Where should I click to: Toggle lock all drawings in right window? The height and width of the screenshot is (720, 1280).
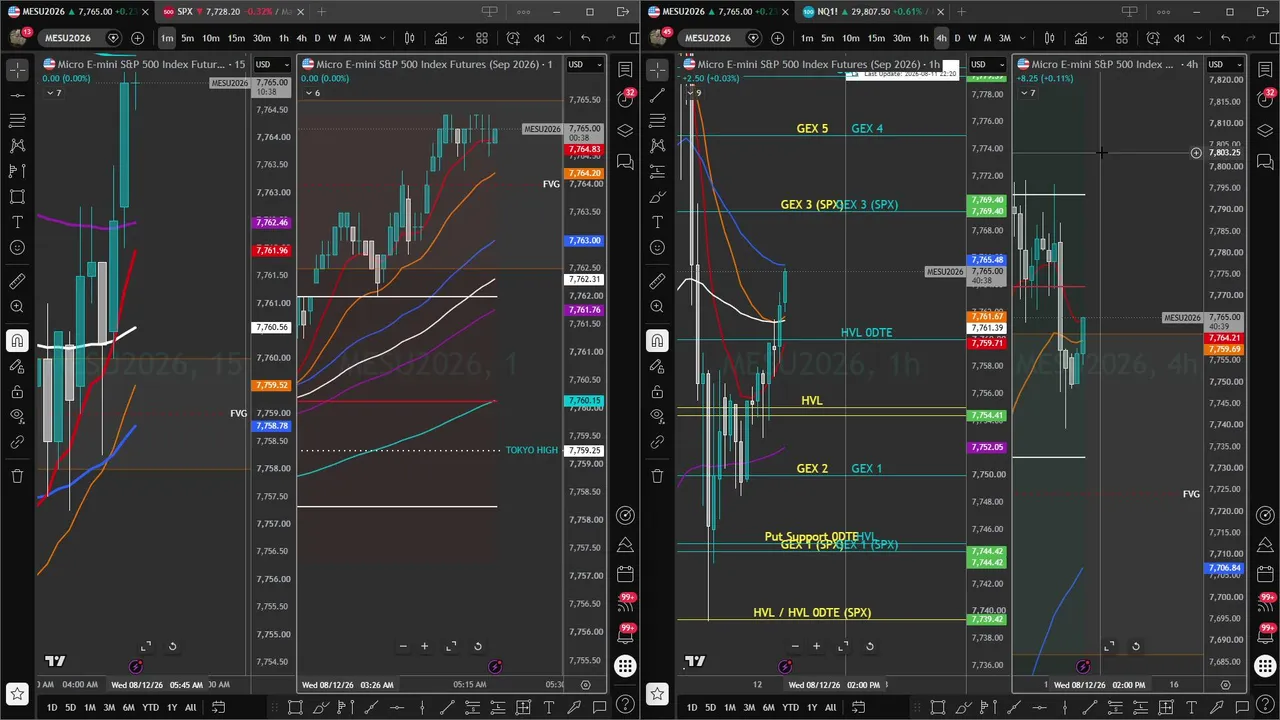pyautogui.click(x=657, y=391)
